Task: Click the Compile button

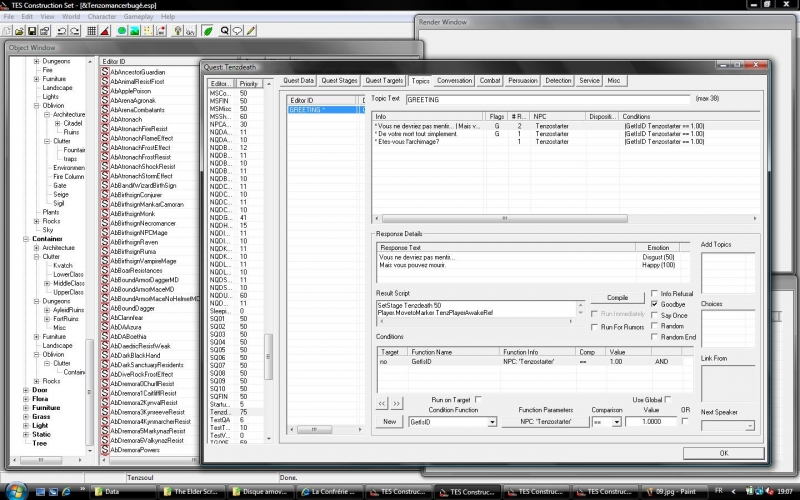Action: click(x=617, y=297)
